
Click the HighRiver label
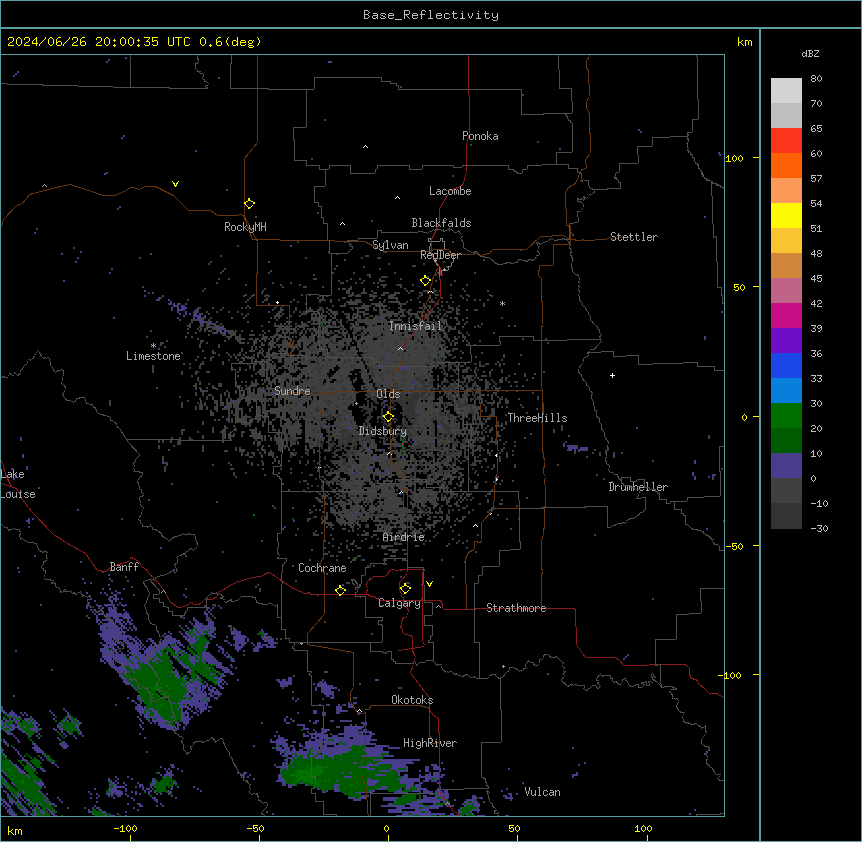[x=430, y=743]
